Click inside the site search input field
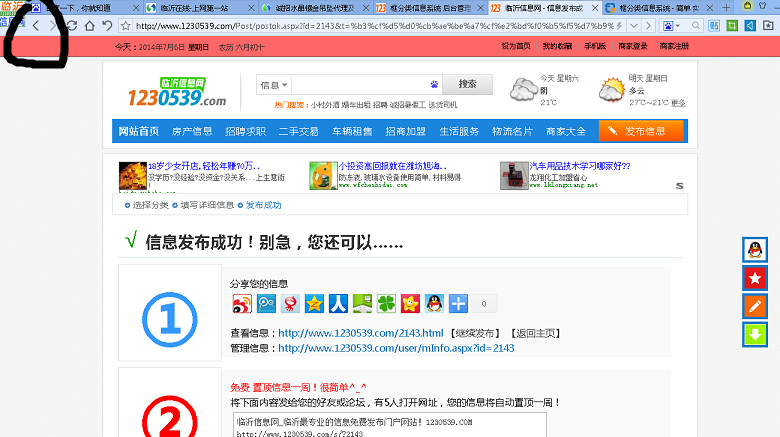Image resolution: width=780 pixels, height=437 pixels. tap(362, 85)
